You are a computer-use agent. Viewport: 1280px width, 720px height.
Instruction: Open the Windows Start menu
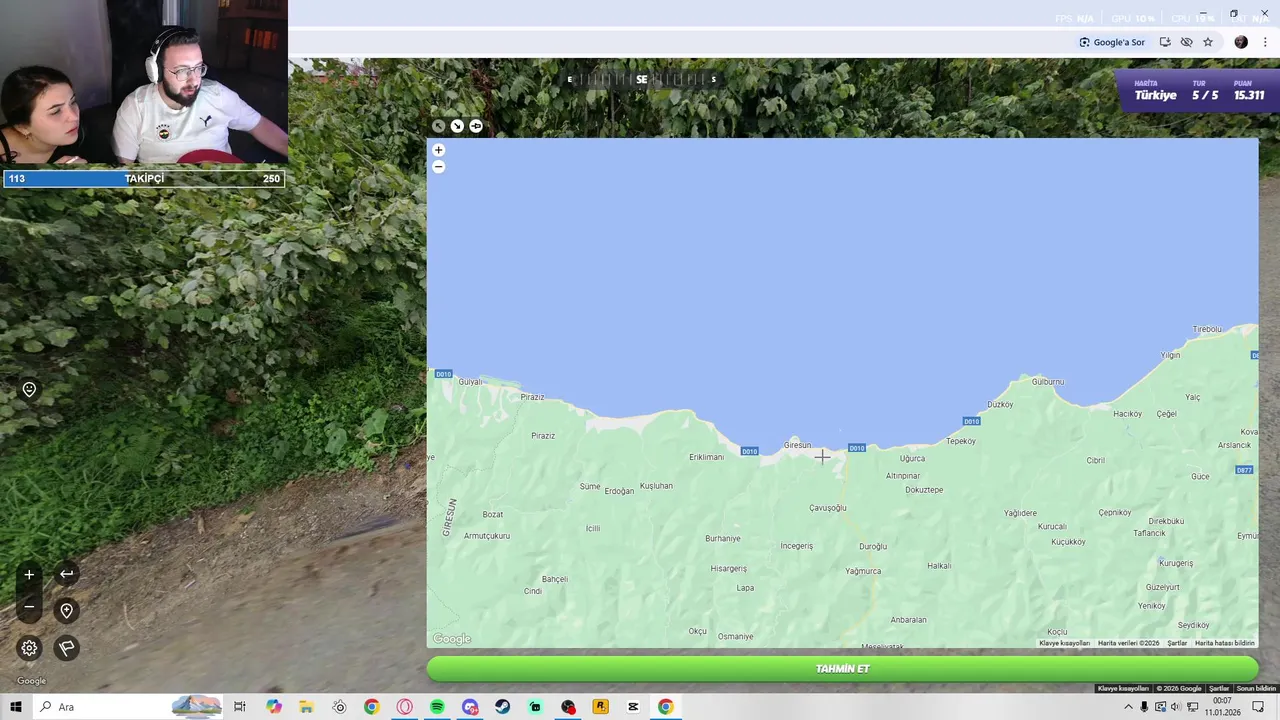(16, 707)
